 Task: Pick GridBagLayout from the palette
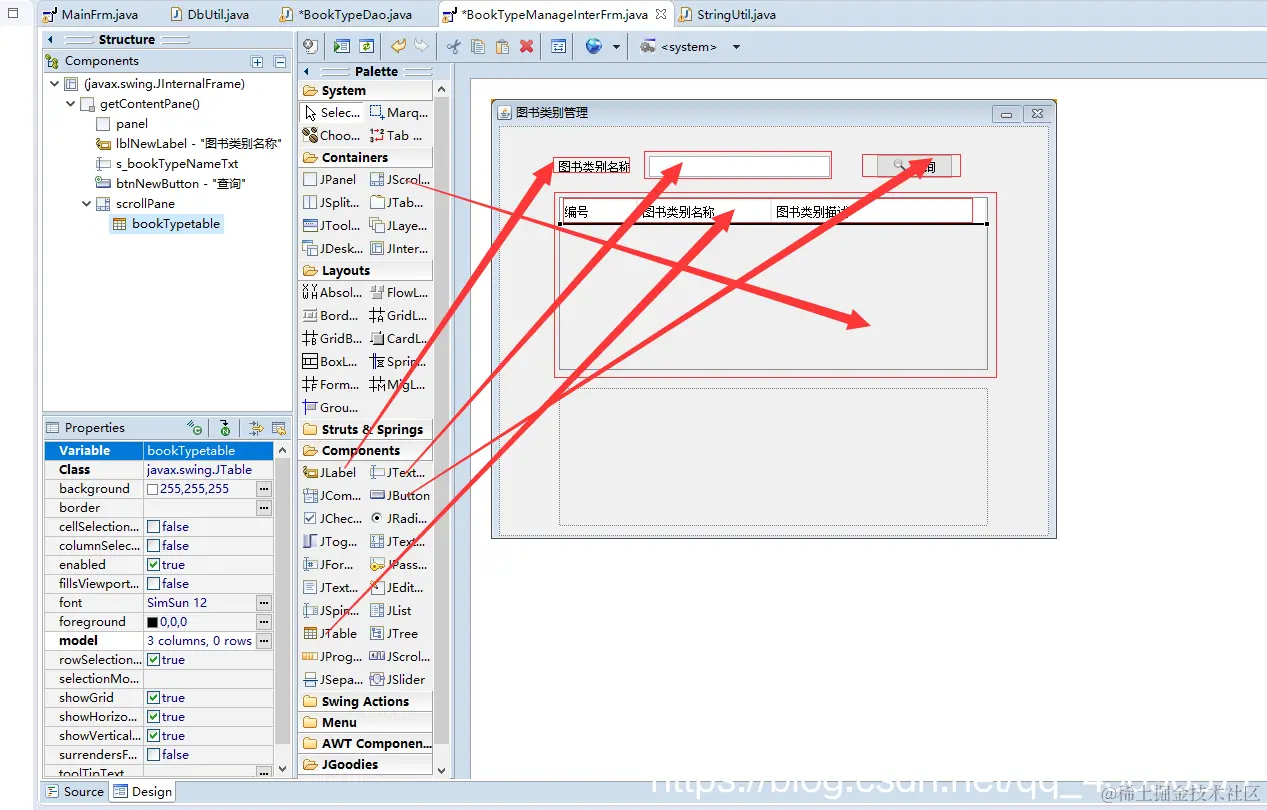point(332,339)
